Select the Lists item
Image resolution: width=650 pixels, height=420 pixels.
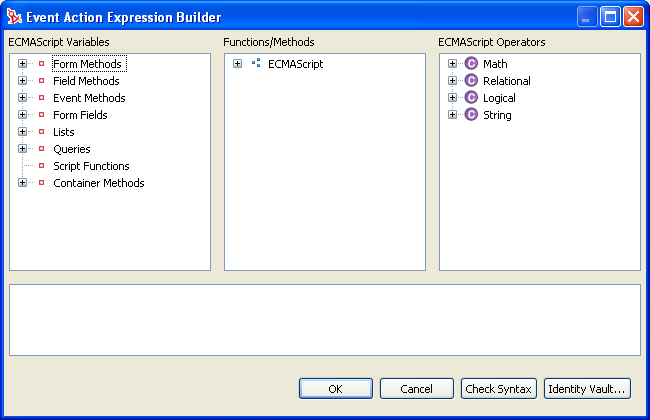pos(63,132)
